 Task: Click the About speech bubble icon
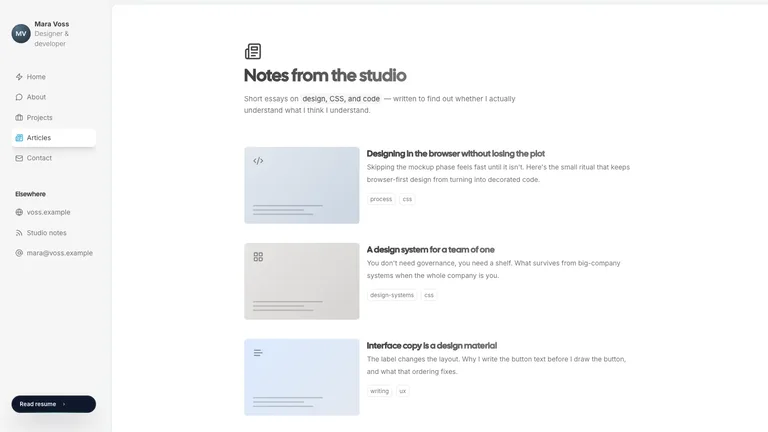coord(19,97)
